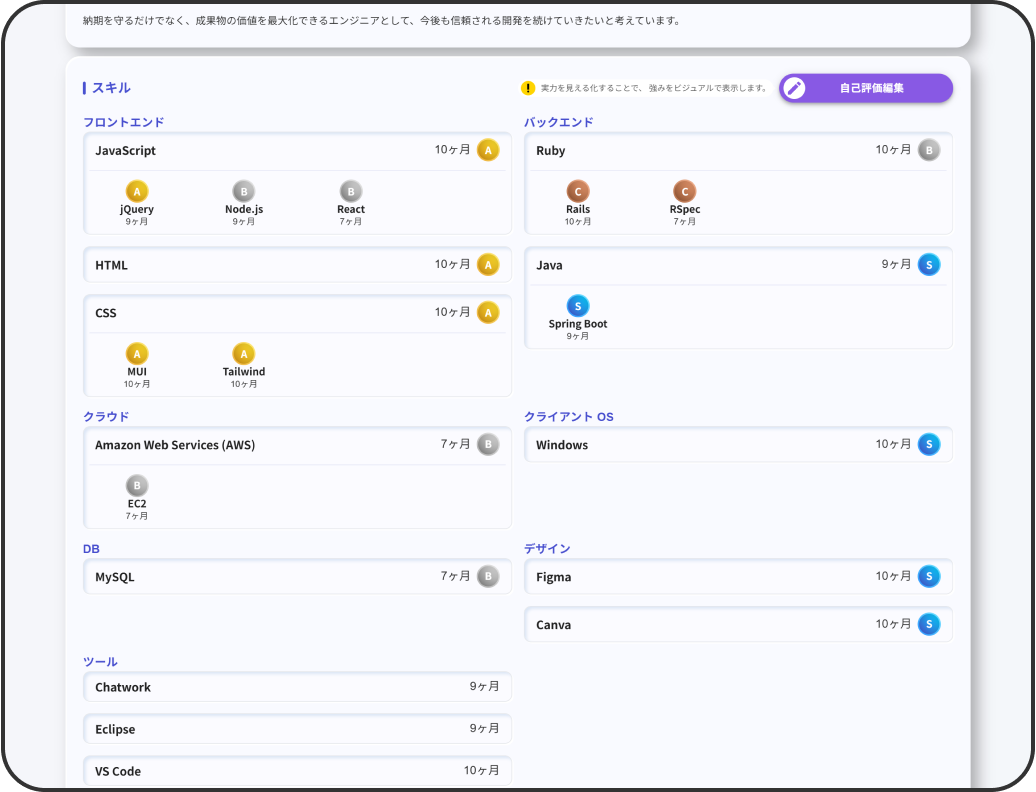Click the バックエンド category heading

[558, 122]
